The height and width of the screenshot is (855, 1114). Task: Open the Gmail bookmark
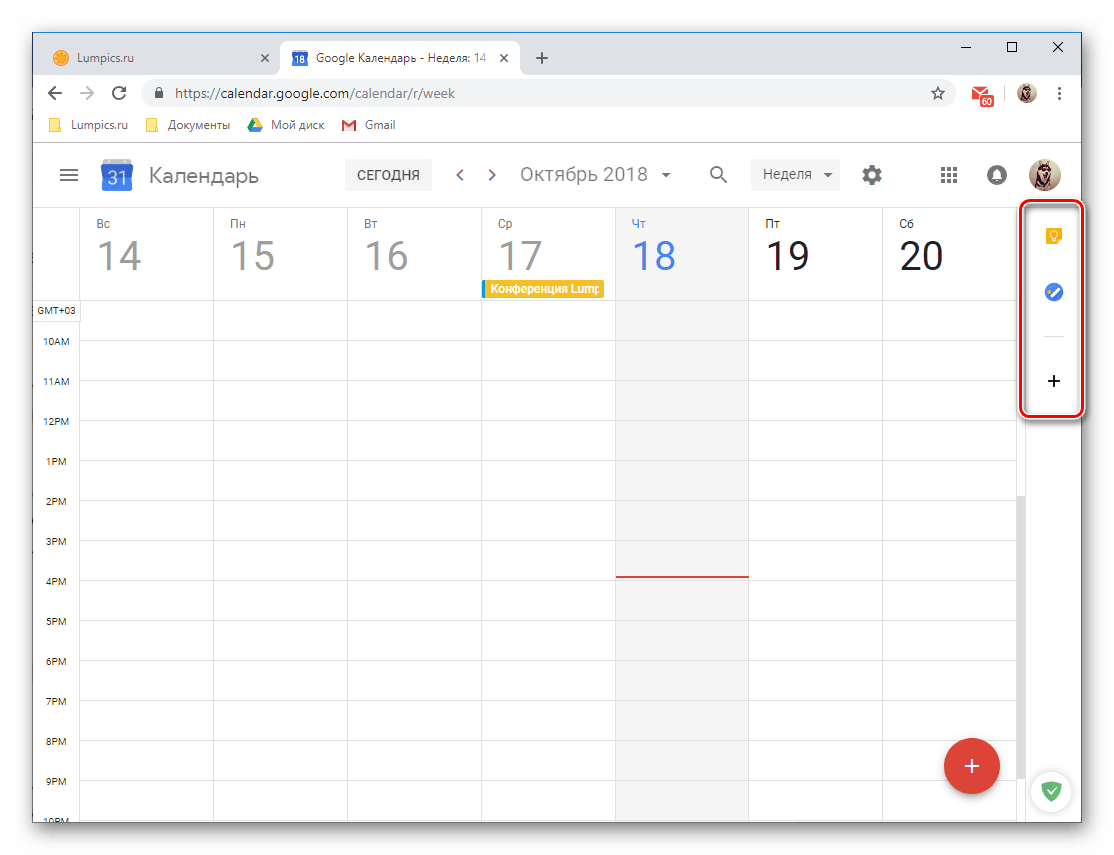click(369, 125)
